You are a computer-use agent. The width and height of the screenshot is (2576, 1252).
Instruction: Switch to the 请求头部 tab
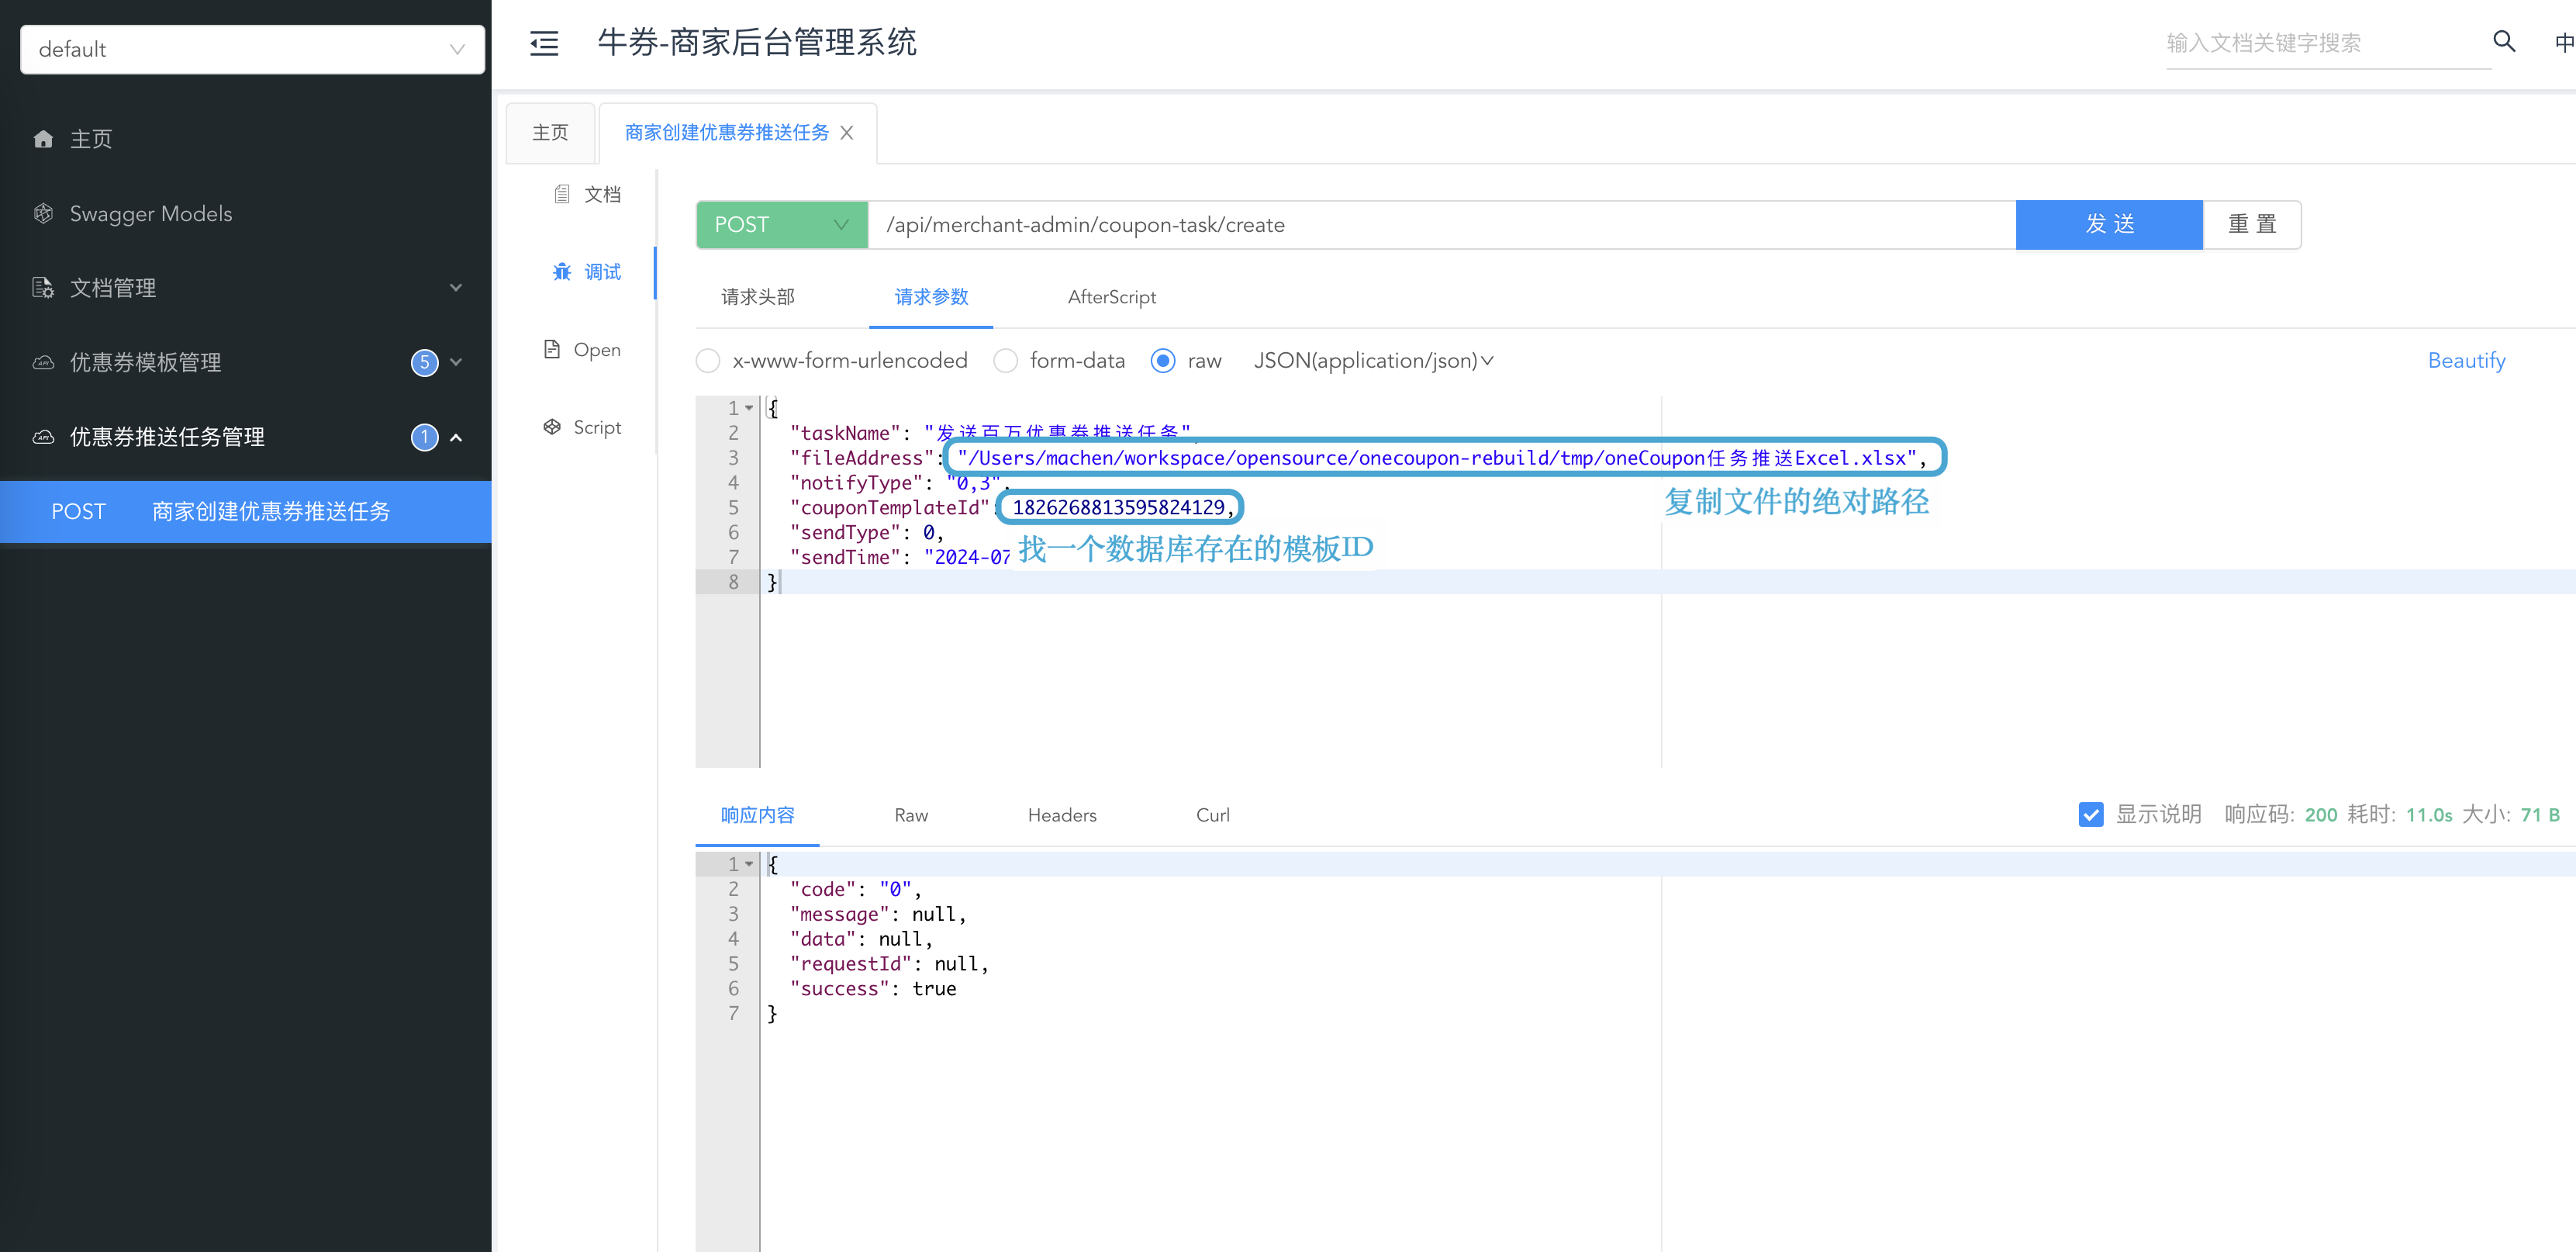click(x=757, y=297)
